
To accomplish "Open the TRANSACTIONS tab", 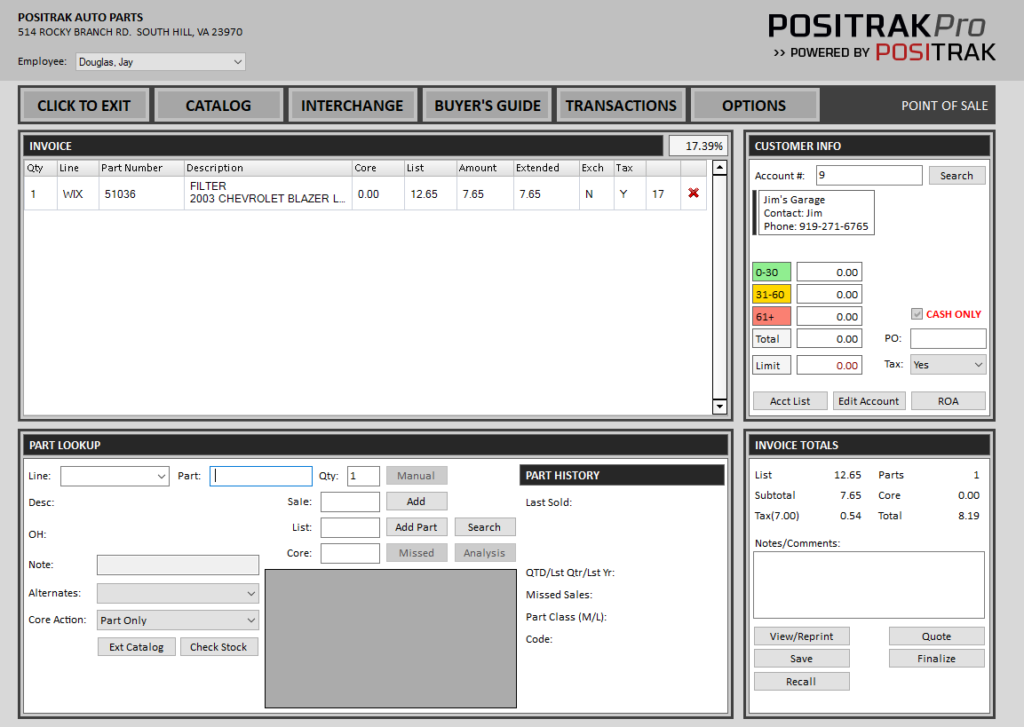I will click(621, 105).
